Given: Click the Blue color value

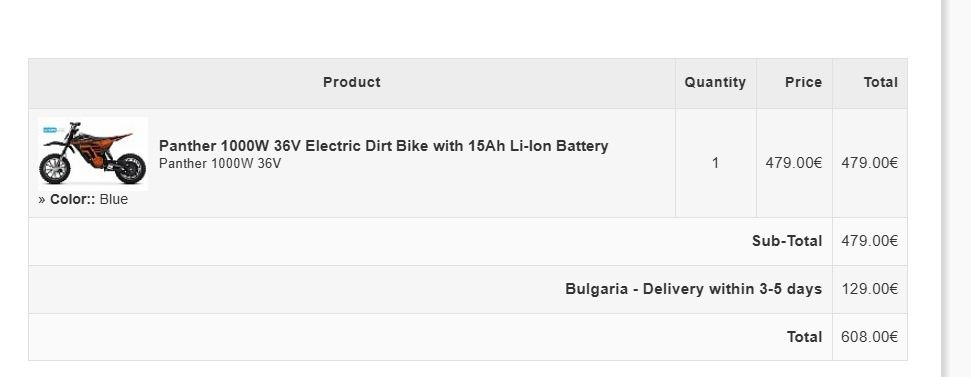Looking at the screenshot, I should point(113,199).
